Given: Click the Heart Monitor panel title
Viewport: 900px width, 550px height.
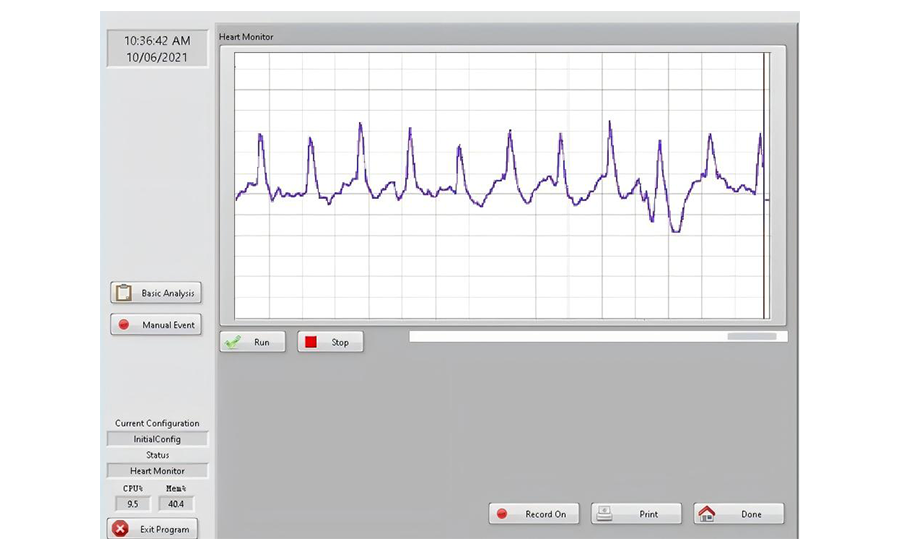Looking at the screenshot, I should coord(246,37).
